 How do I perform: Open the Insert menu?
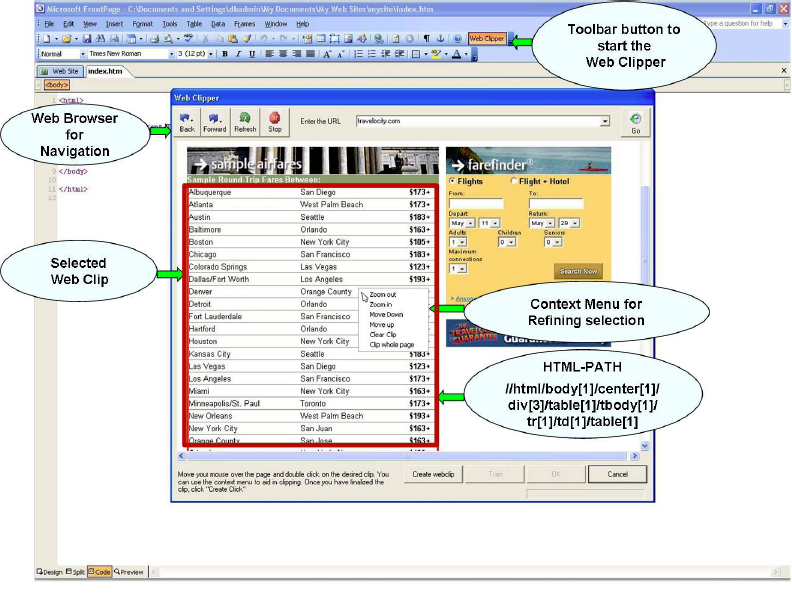[x=114, y=24]
